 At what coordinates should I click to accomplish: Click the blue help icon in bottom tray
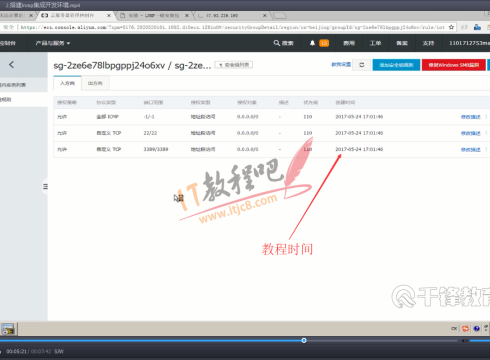click(476, 329)
